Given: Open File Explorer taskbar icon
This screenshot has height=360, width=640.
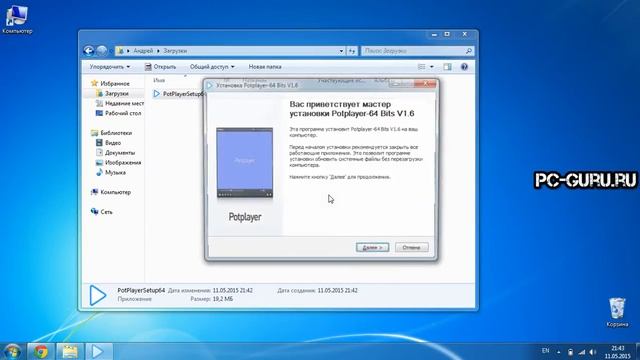Looking at the screenshot, I should (x=70, y=351).
